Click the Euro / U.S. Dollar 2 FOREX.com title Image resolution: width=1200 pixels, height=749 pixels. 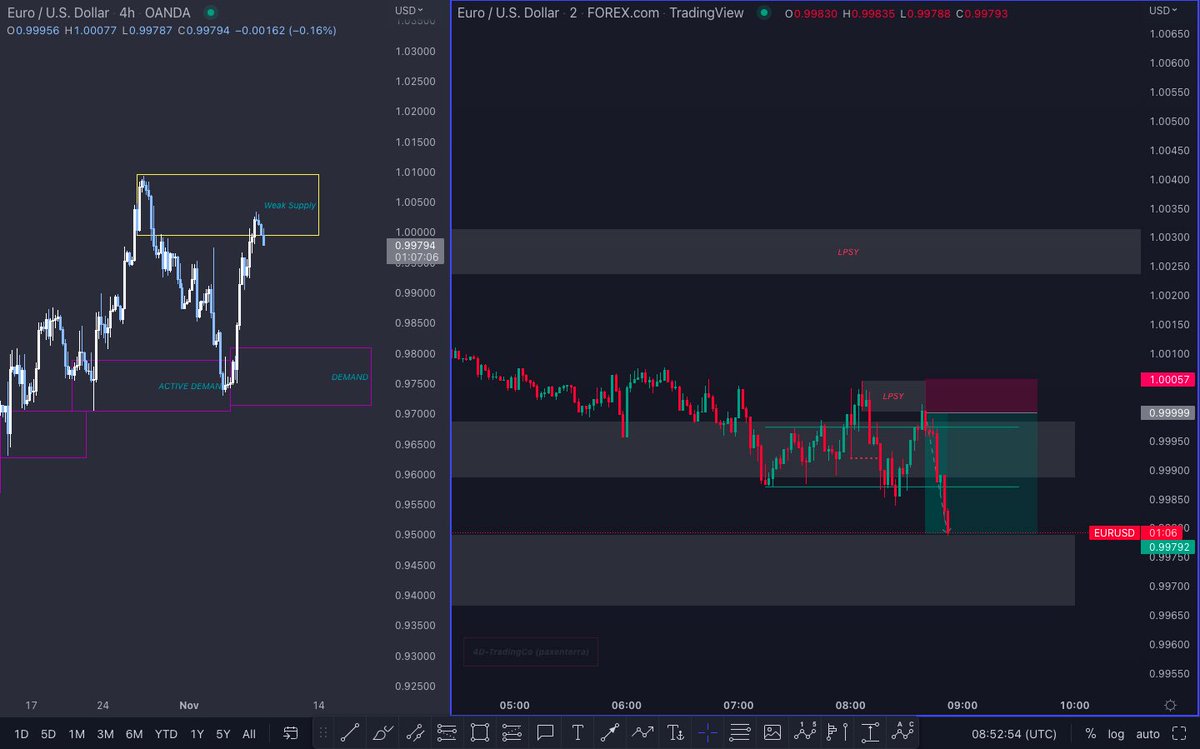(602, 13)
